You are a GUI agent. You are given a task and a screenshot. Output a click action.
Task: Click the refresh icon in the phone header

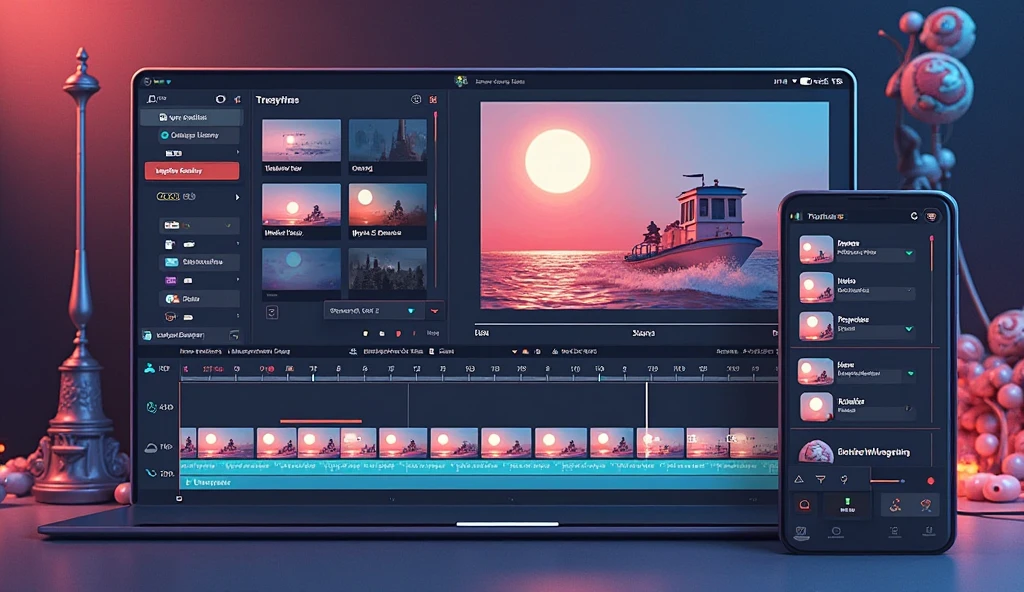click(x=914, y=216)
